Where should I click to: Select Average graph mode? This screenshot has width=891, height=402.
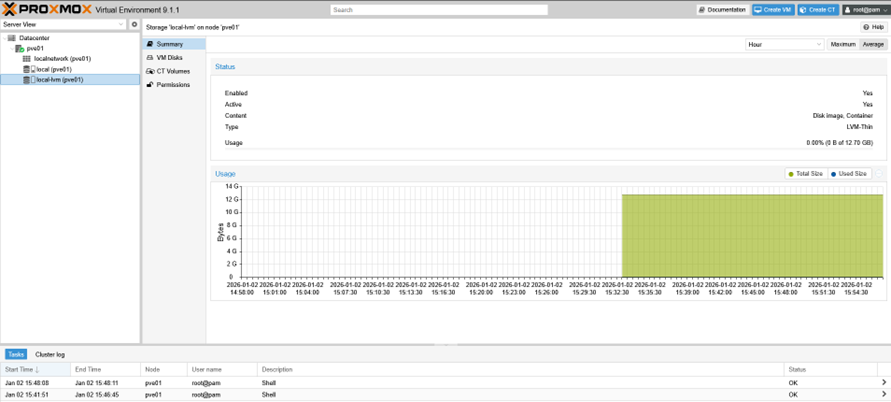coord(873,44)
